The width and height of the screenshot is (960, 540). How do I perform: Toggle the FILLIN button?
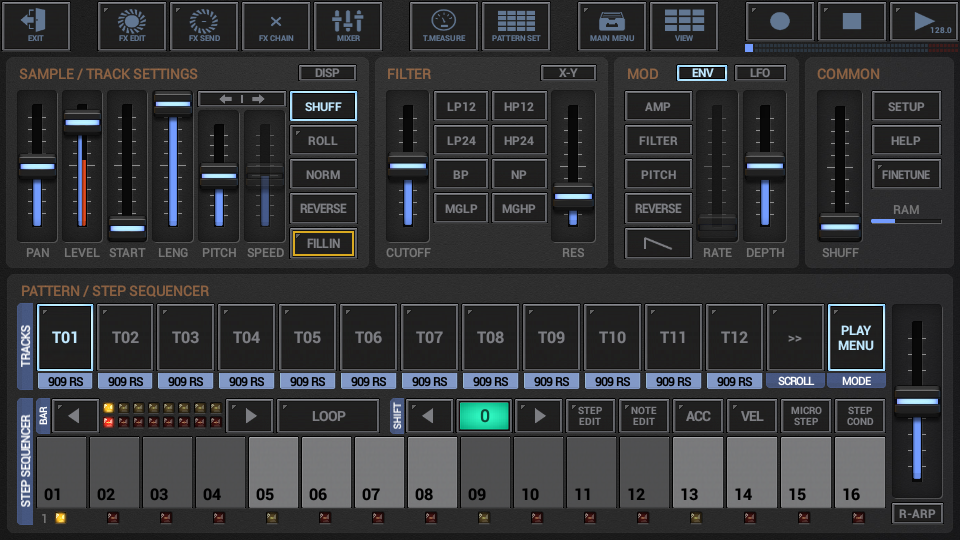click(x=323, y=244)
